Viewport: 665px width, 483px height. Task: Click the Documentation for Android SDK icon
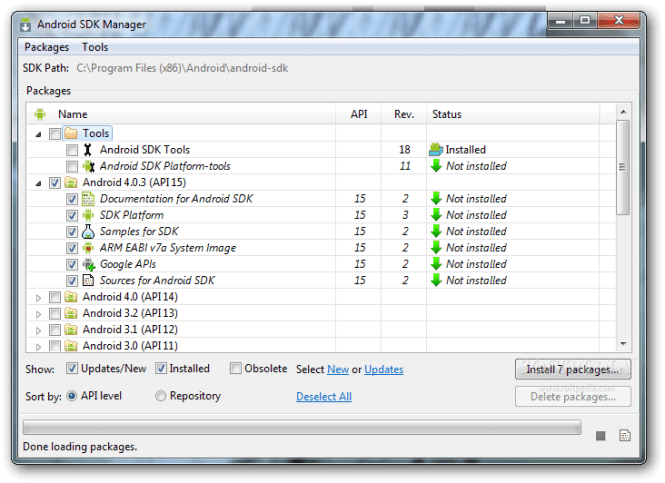[88, 199]
